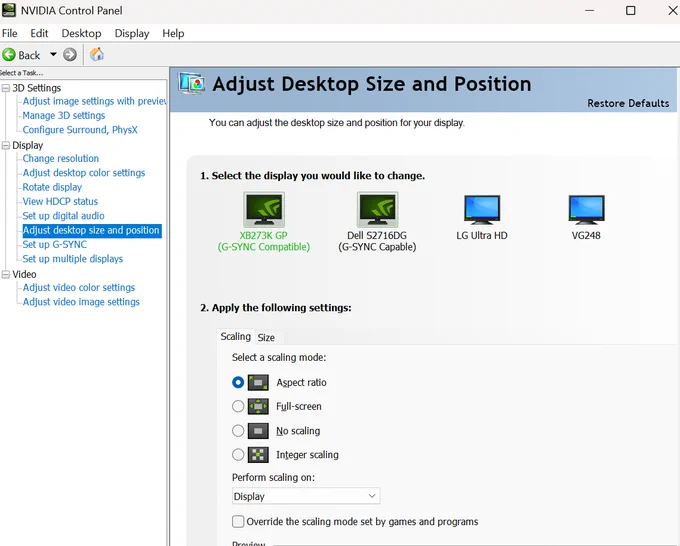This screenshot has height=546, width=680.
Task: Go to Home via the house icon
Action: pyautogui.click(x=97, y=54)
